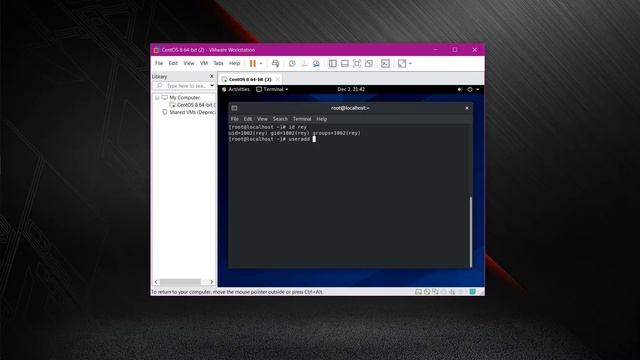Switch to Unity mode icon

(369, 63)
